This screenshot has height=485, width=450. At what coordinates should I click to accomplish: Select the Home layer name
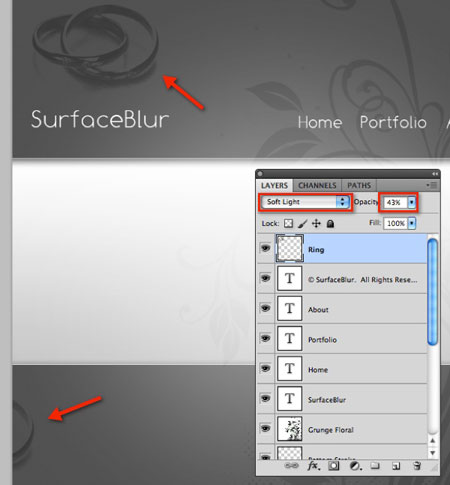tap(318, 370)
